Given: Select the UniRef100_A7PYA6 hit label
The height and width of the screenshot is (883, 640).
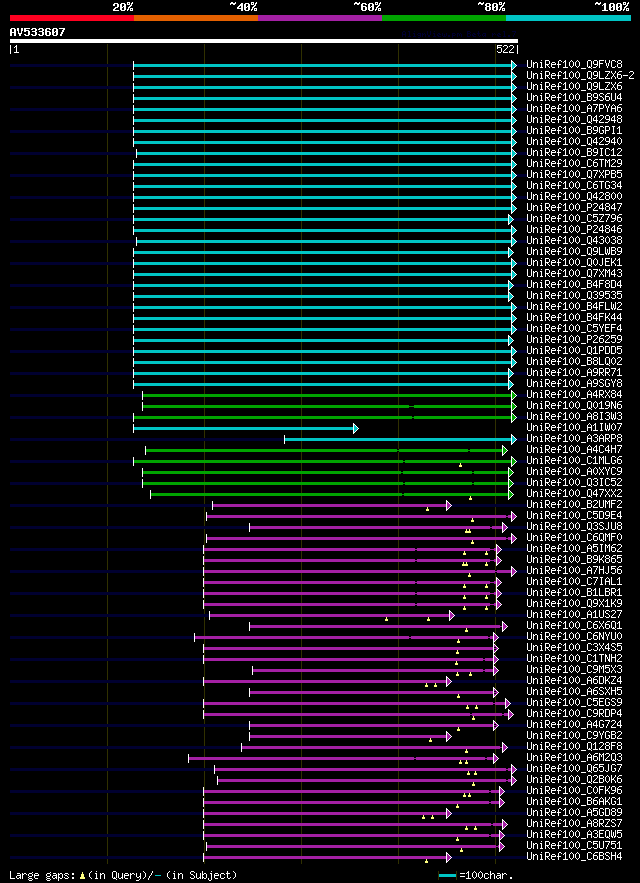Looking at the screenshot, I should point(575,109).
